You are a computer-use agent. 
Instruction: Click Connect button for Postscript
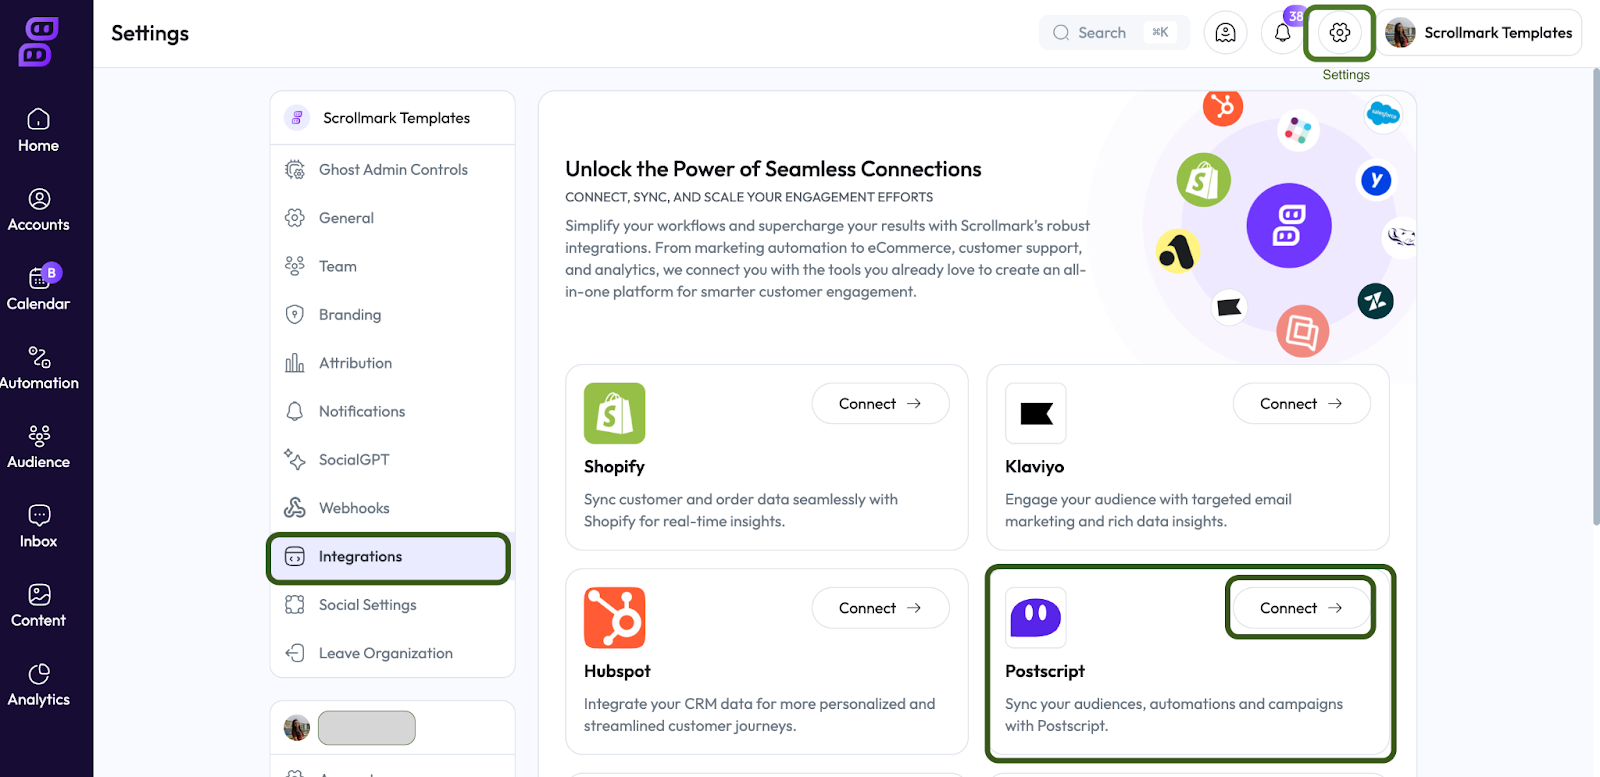[x=1300, y=608]
